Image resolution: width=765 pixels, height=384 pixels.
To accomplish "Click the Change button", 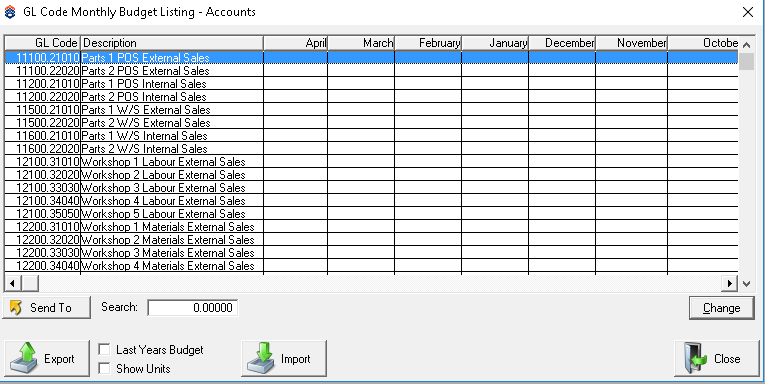I will [722, 308].
